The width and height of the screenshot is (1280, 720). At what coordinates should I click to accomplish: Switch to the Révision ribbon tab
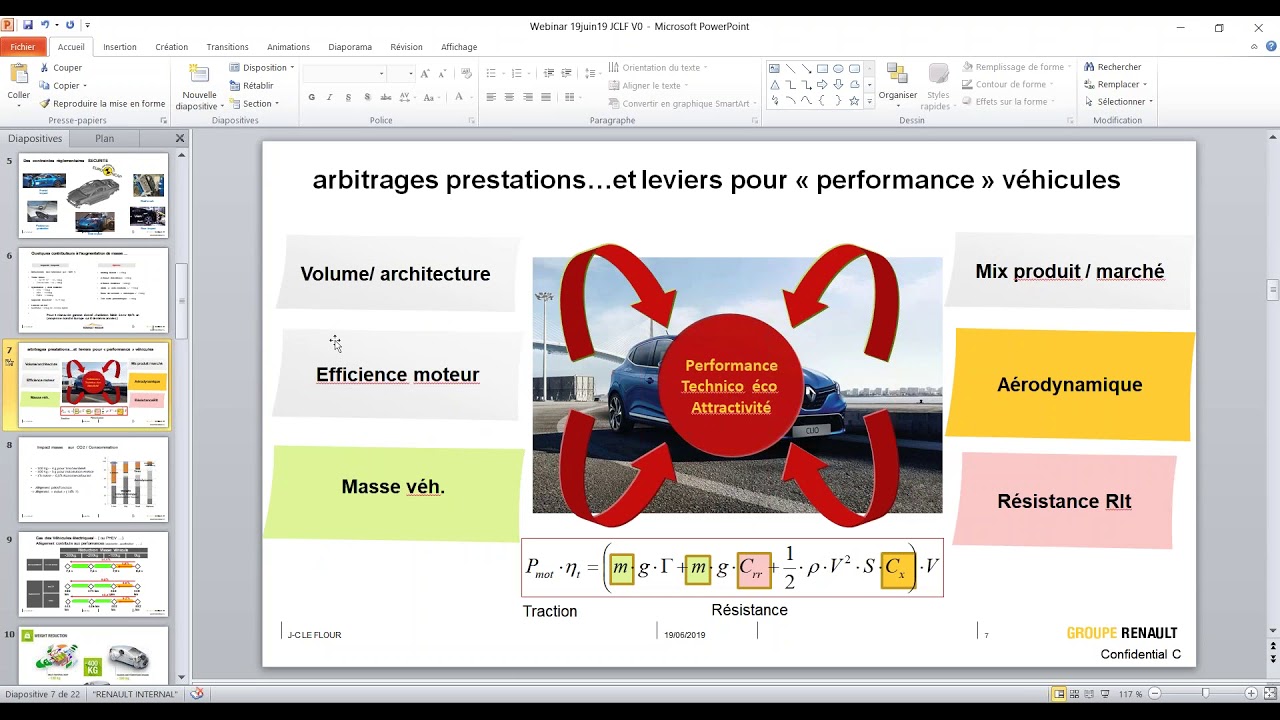[x=406, y=47]
